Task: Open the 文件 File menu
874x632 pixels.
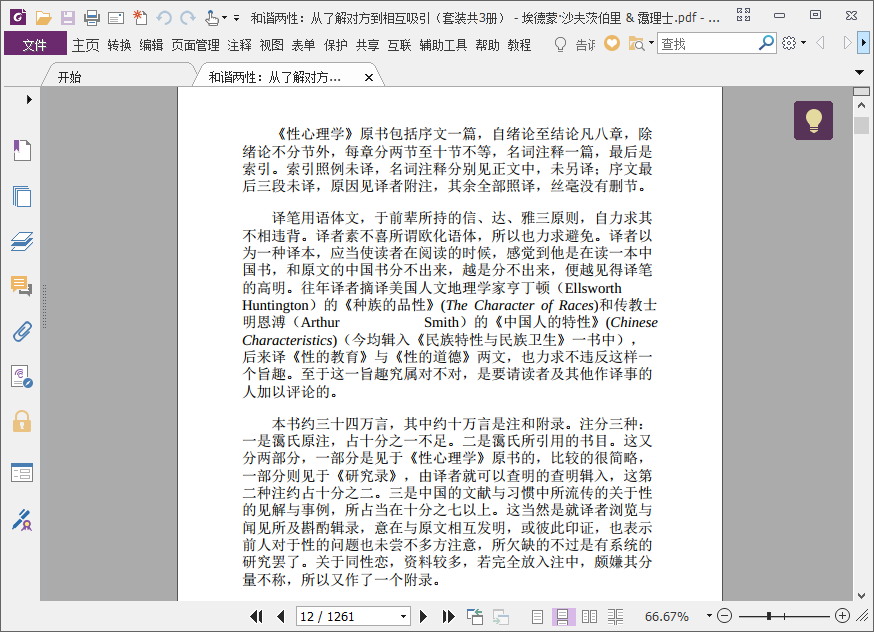Action: click(35, 44)
